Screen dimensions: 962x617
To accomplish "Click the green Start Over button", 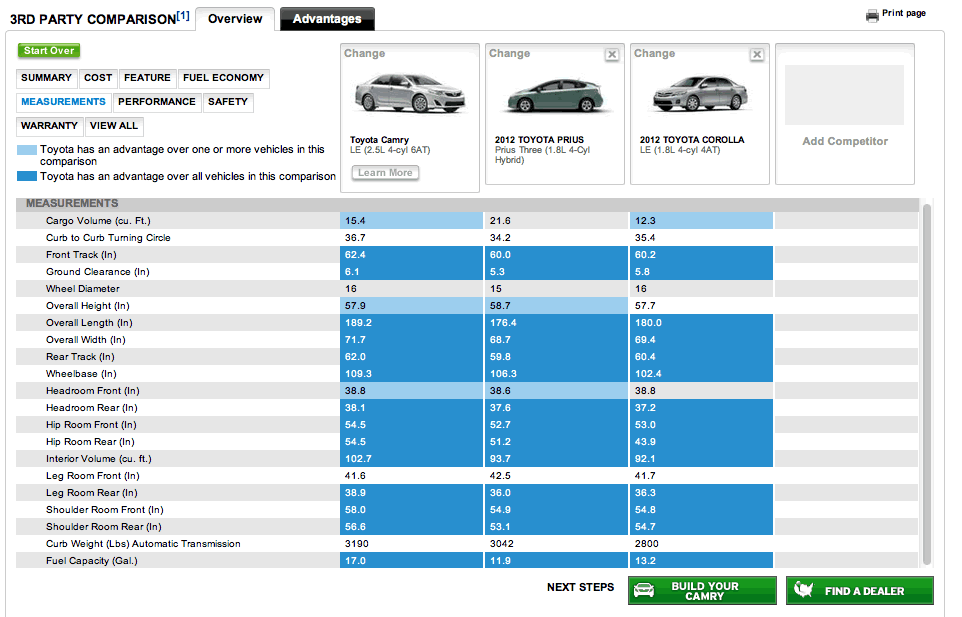I will (49, 51).
